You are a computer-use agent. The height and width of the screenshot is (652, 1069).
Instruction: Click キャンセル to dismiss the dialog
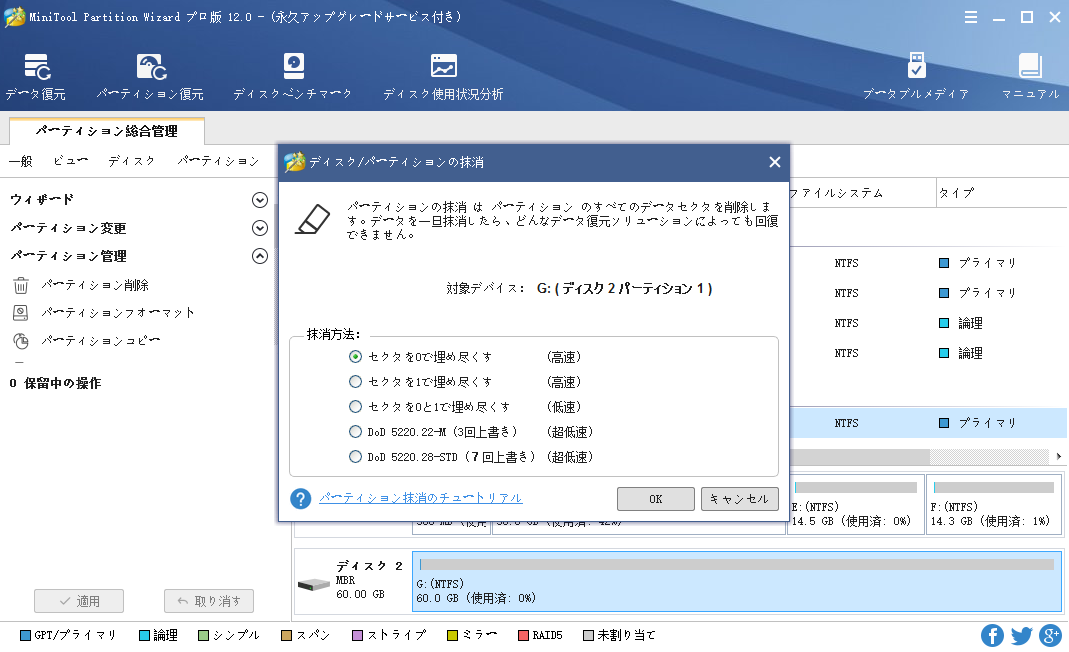739,499
